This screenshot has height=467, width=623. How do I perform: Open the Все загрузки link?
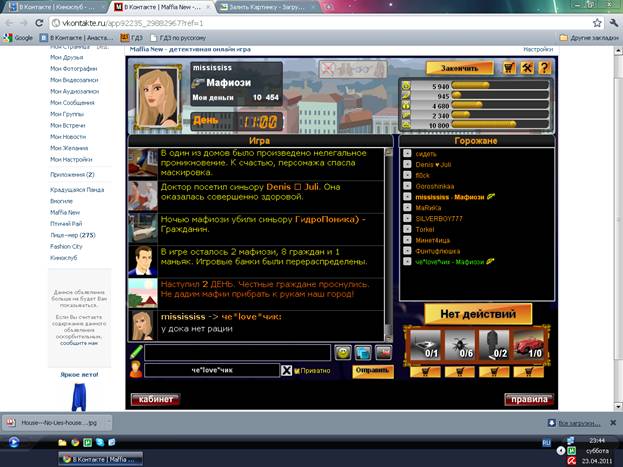pos(579,423)
